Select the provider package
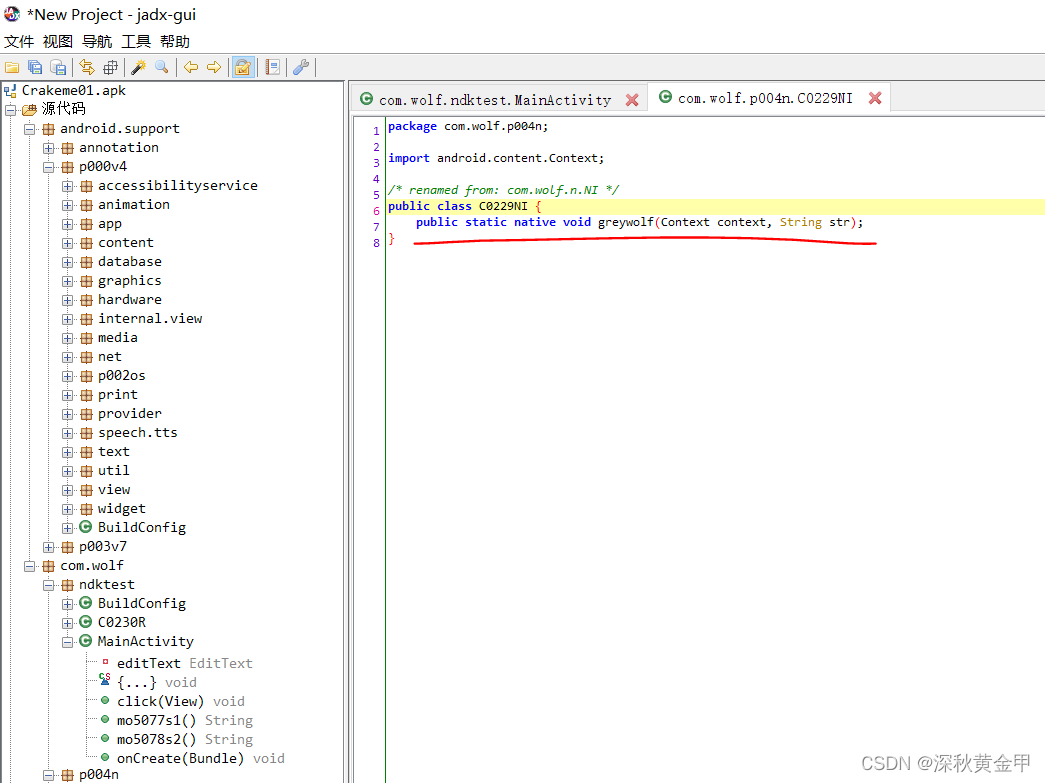The image size is (1045, 783). (130, 414)
